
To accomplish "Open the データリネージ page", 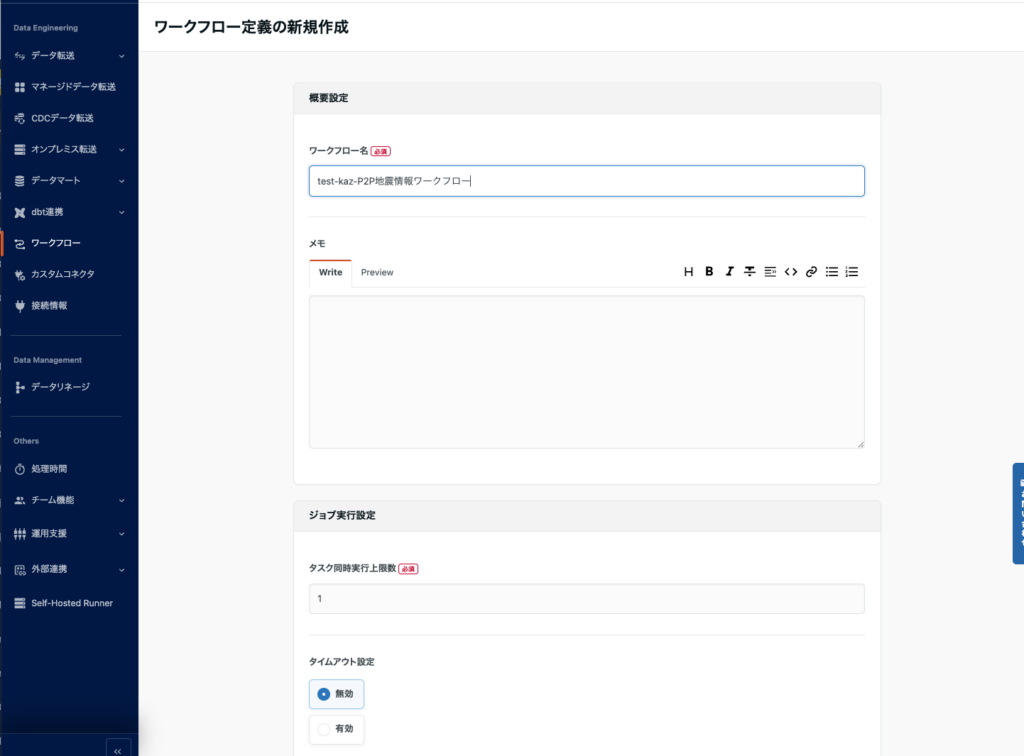I will tap(60, 387).
